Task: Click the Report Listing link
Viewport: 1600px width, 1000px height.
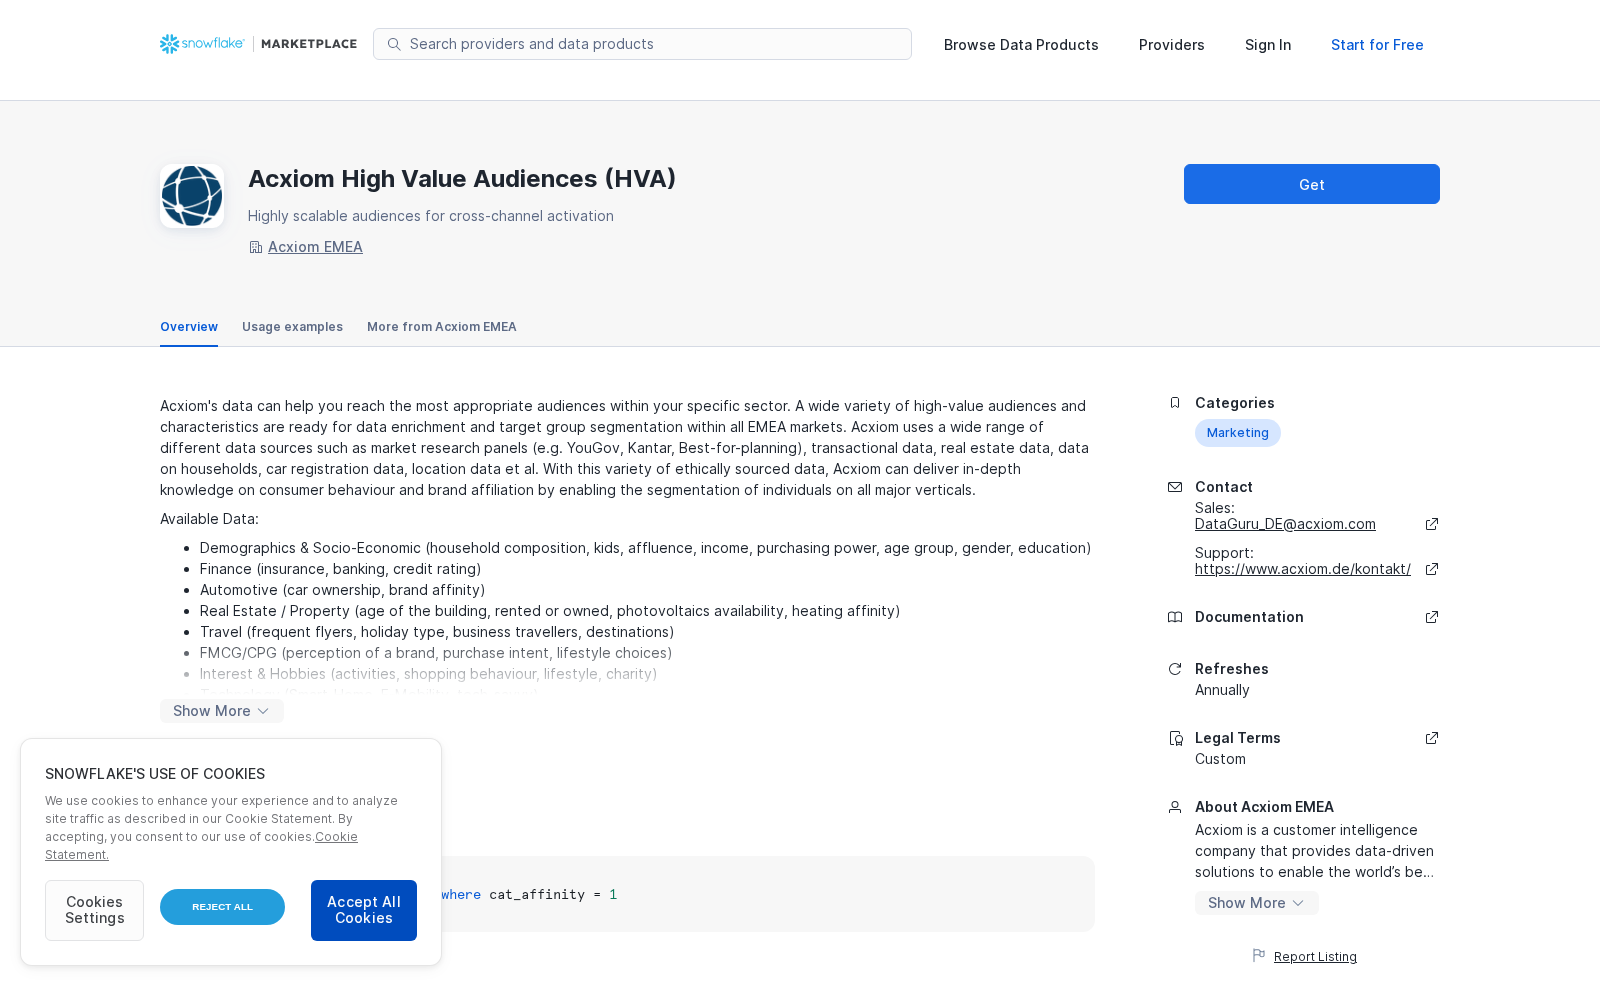Action: tap(1315, 957)
